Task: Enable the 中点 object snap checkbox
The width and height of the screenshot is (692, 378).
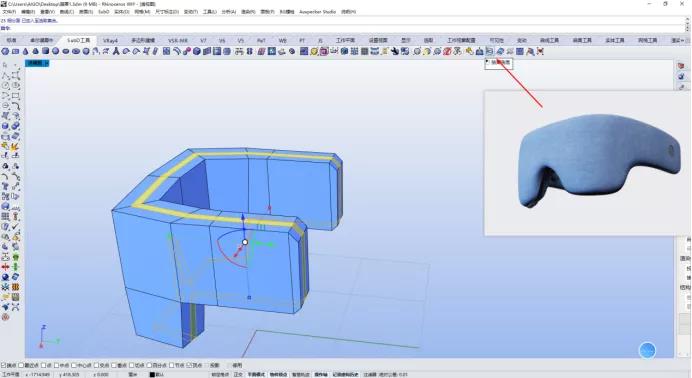Action: click(56, 365)
